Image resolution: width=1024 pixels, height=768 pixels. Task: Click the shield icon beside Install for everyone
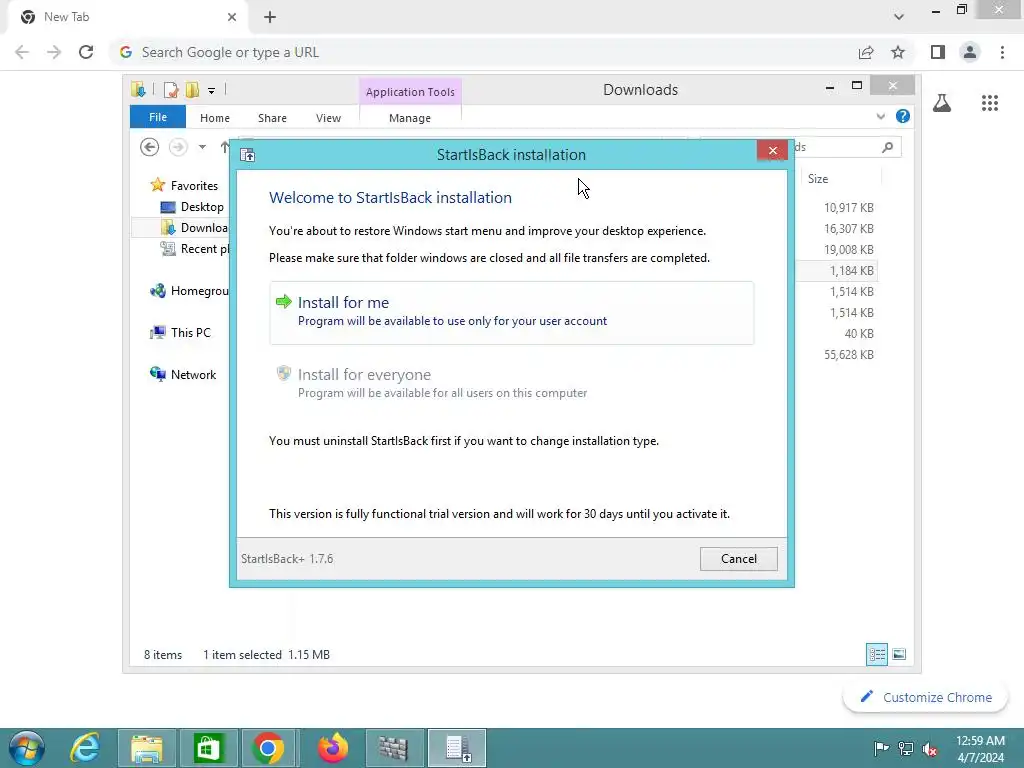pos(283,373)
